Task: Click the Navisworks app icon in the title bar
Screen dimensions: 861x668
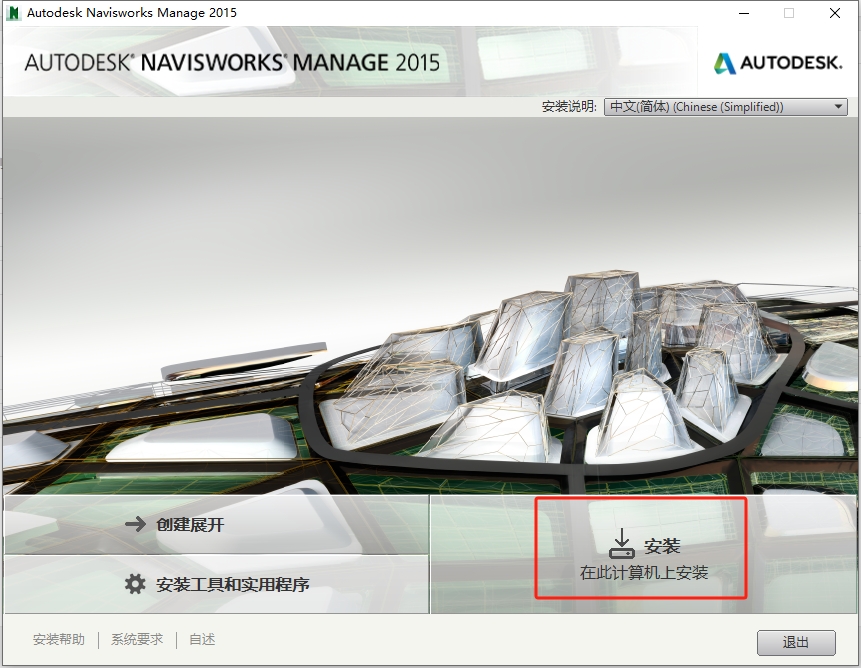Action: point(13,13)
